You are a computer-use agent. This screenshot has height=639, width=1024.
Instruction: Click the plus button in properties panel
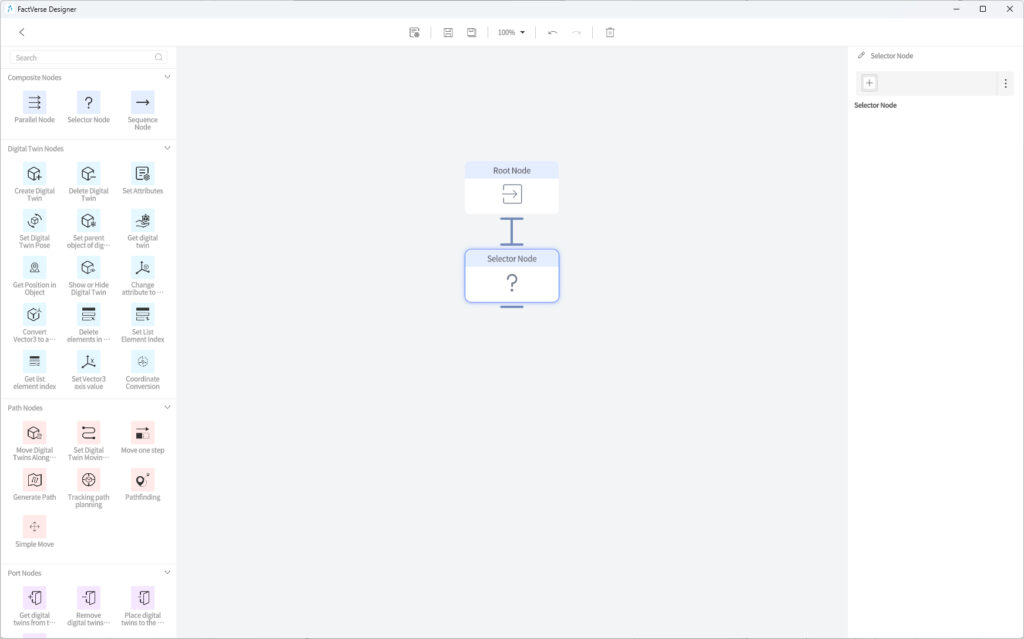[869, 83]
